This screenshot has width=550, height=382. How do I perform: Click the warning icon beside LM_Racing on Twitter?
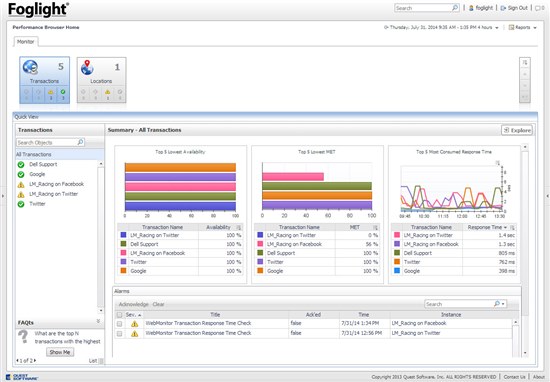(21, 194)
